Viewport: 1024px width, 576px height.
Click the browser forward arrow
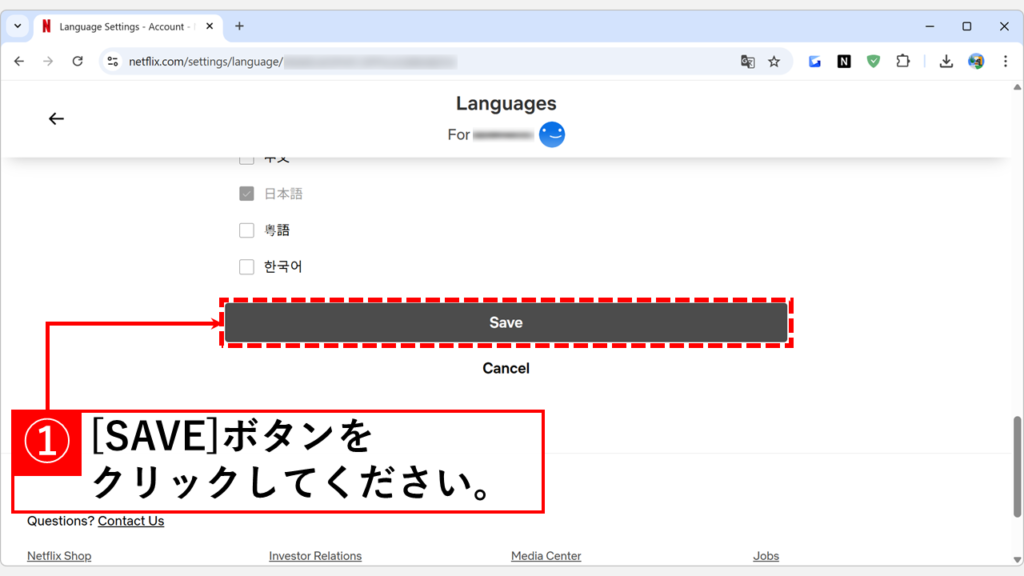(x=48, y=61)
